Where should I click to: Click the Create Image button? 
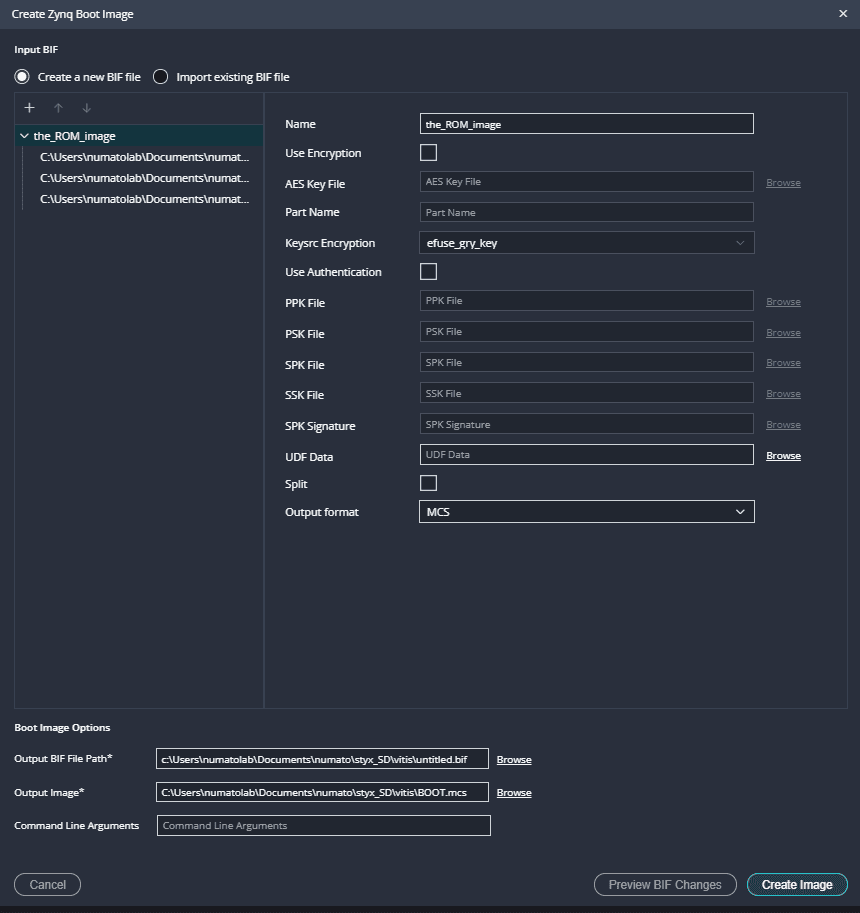[796, 885]
